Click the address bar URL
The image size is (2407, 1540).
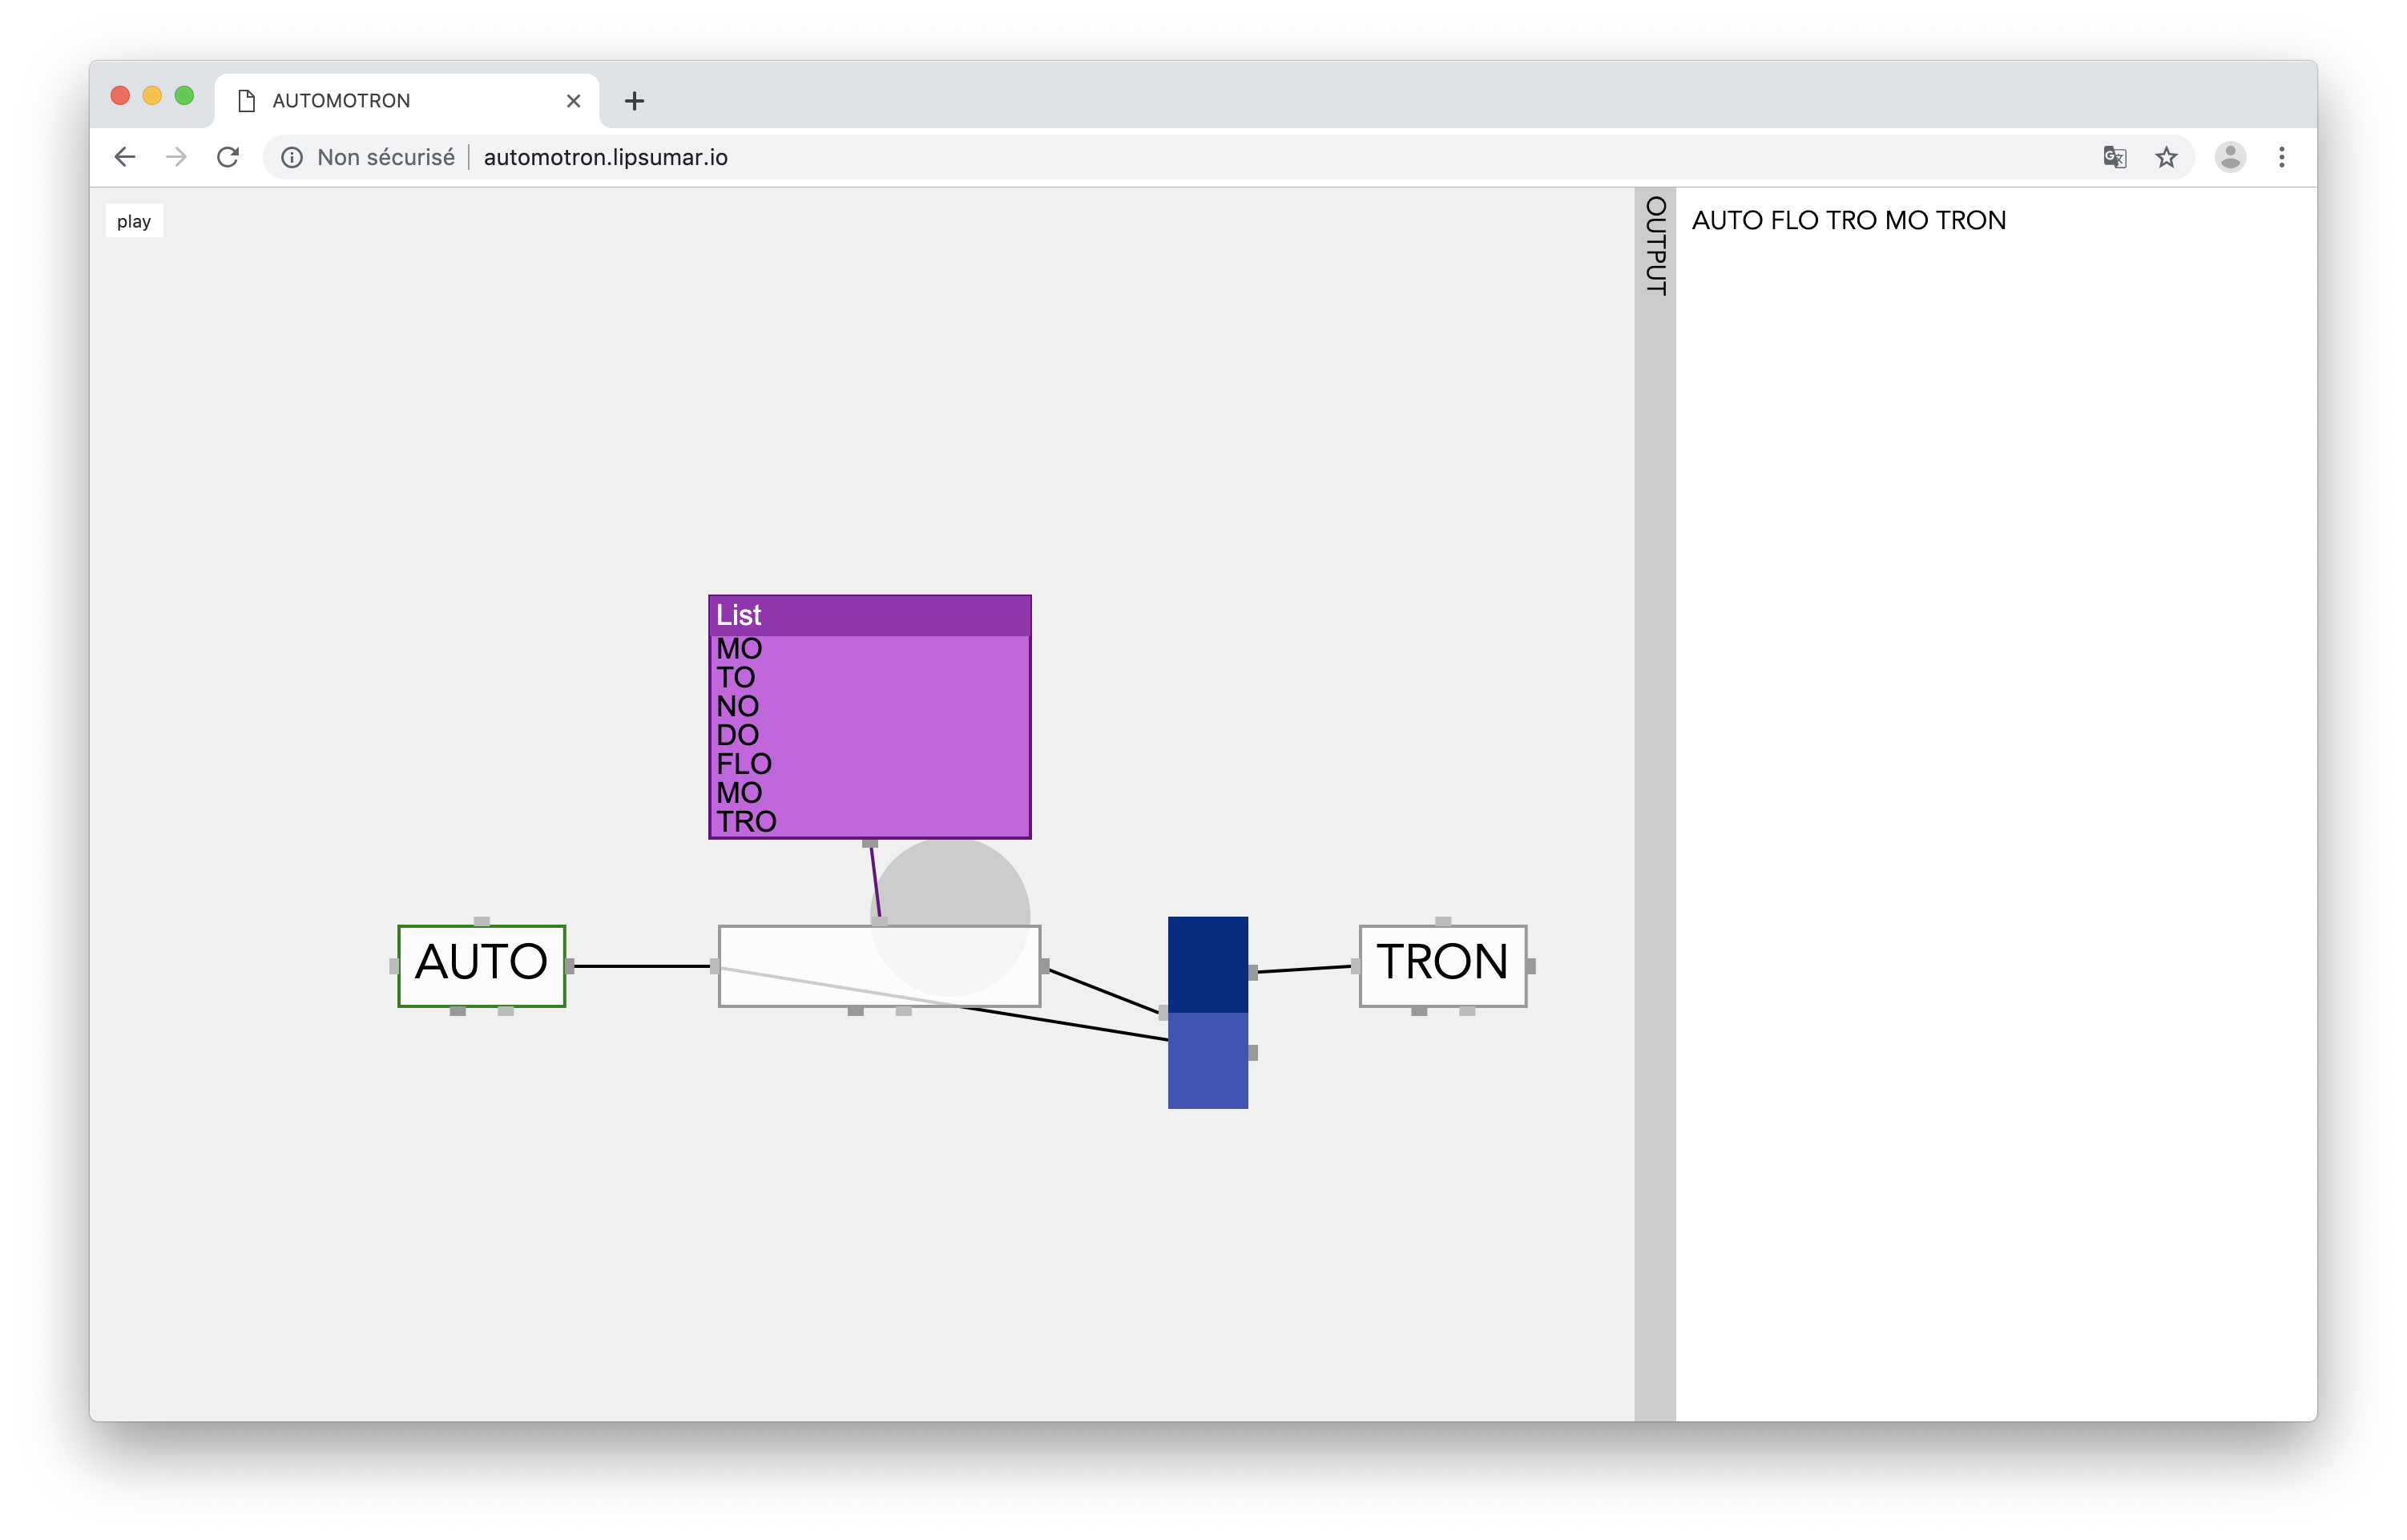pos(605,157)
